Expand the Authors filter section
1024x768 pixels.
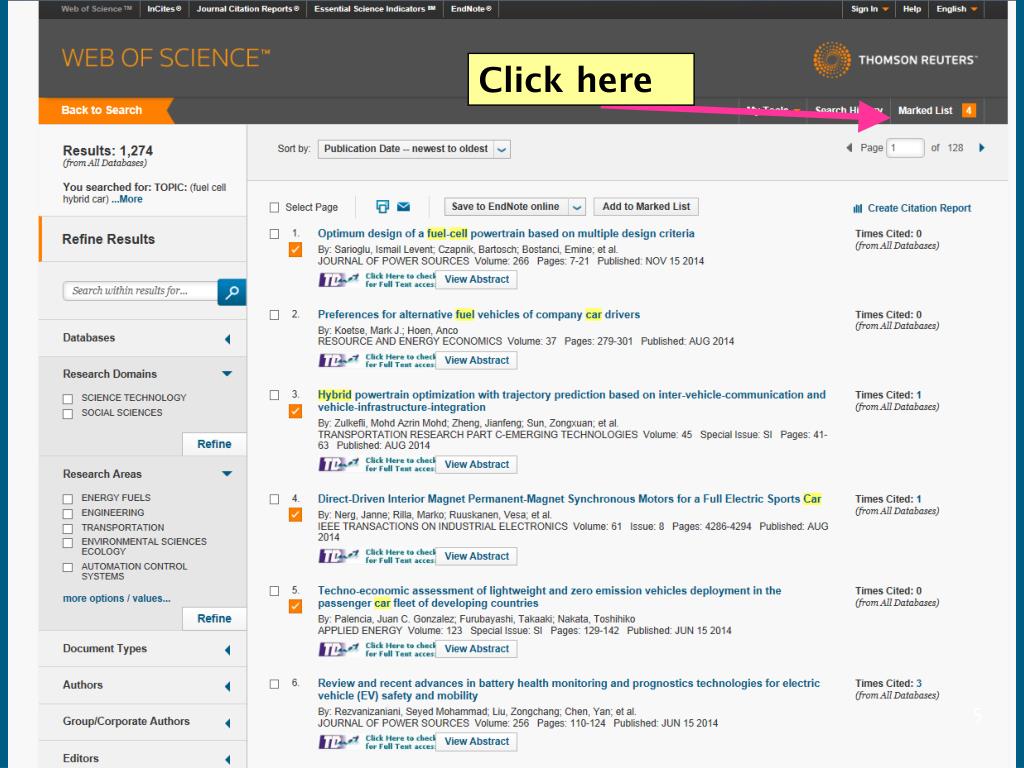[227, 686]
